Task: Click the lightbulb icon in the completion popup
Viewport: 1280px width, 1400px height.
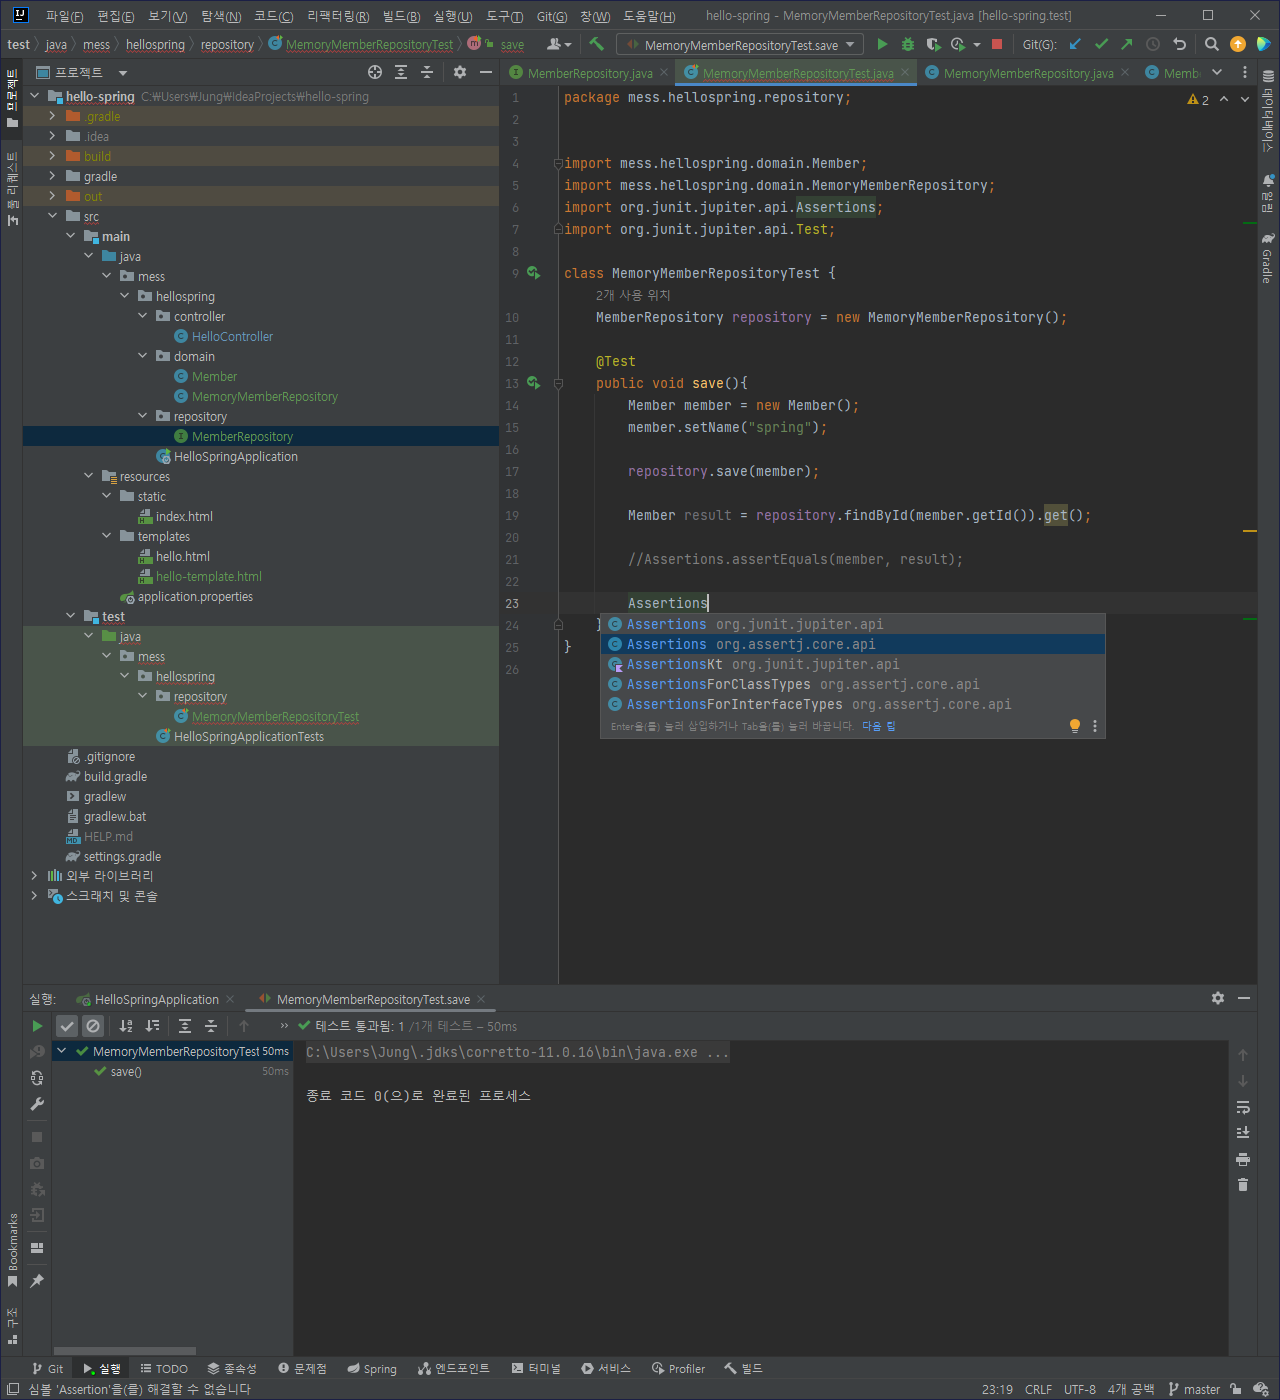Action: tap(1075, 726)
